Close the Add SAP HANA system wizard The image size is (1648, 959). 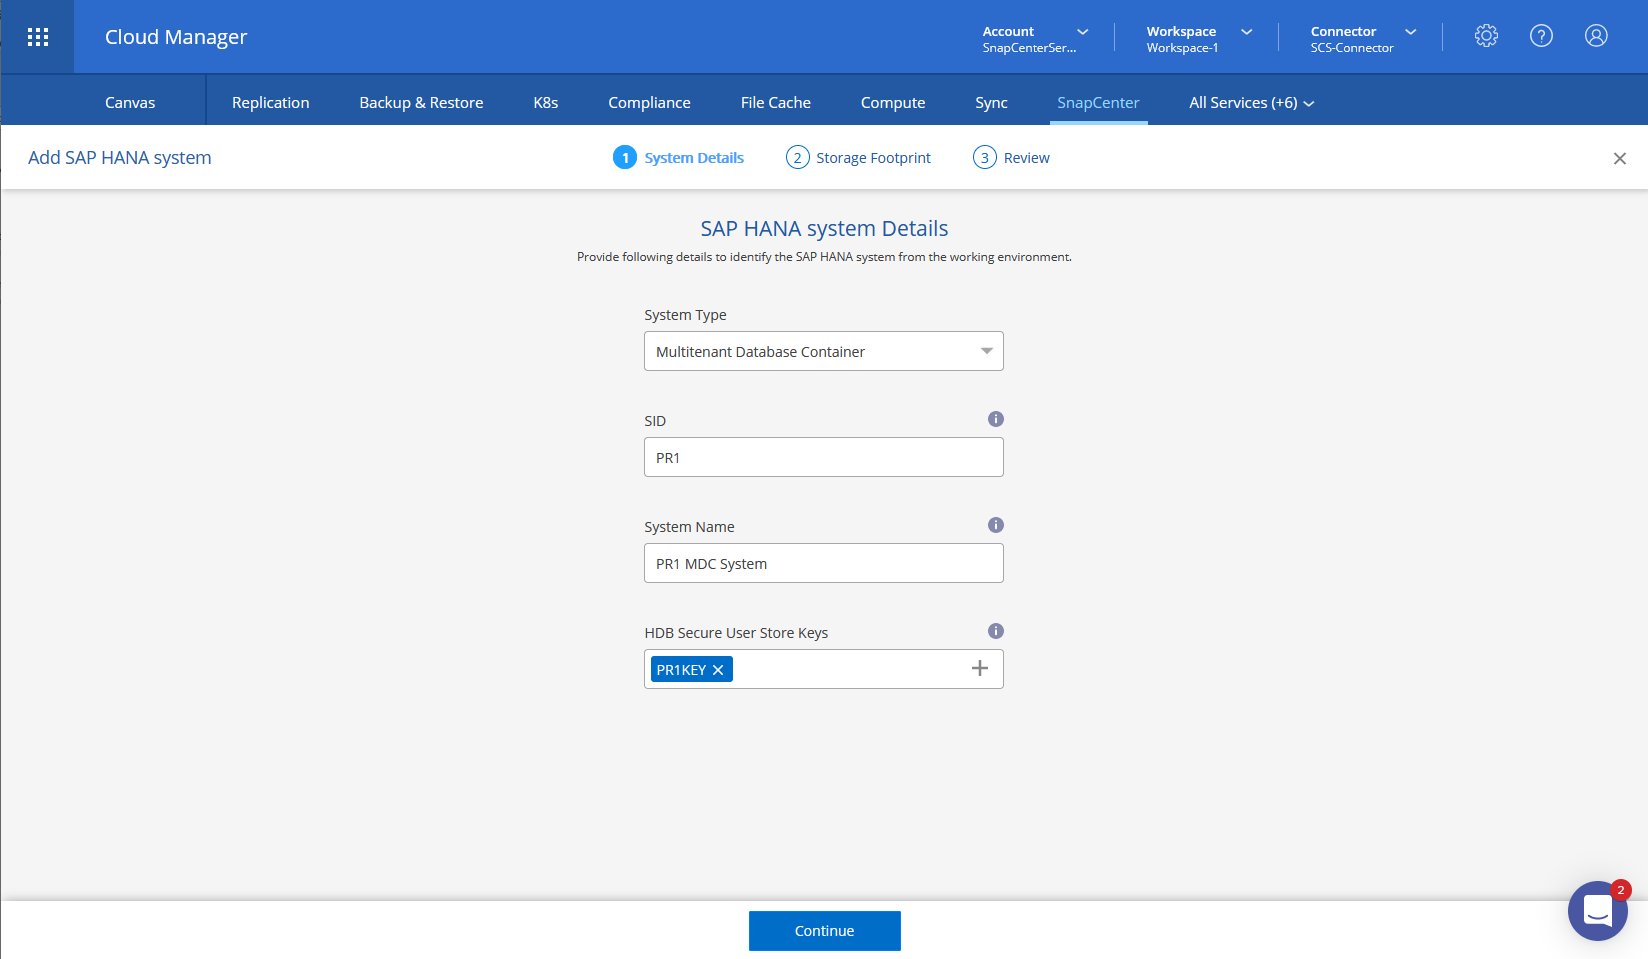pyautogui.click(x=1620, y=158)
